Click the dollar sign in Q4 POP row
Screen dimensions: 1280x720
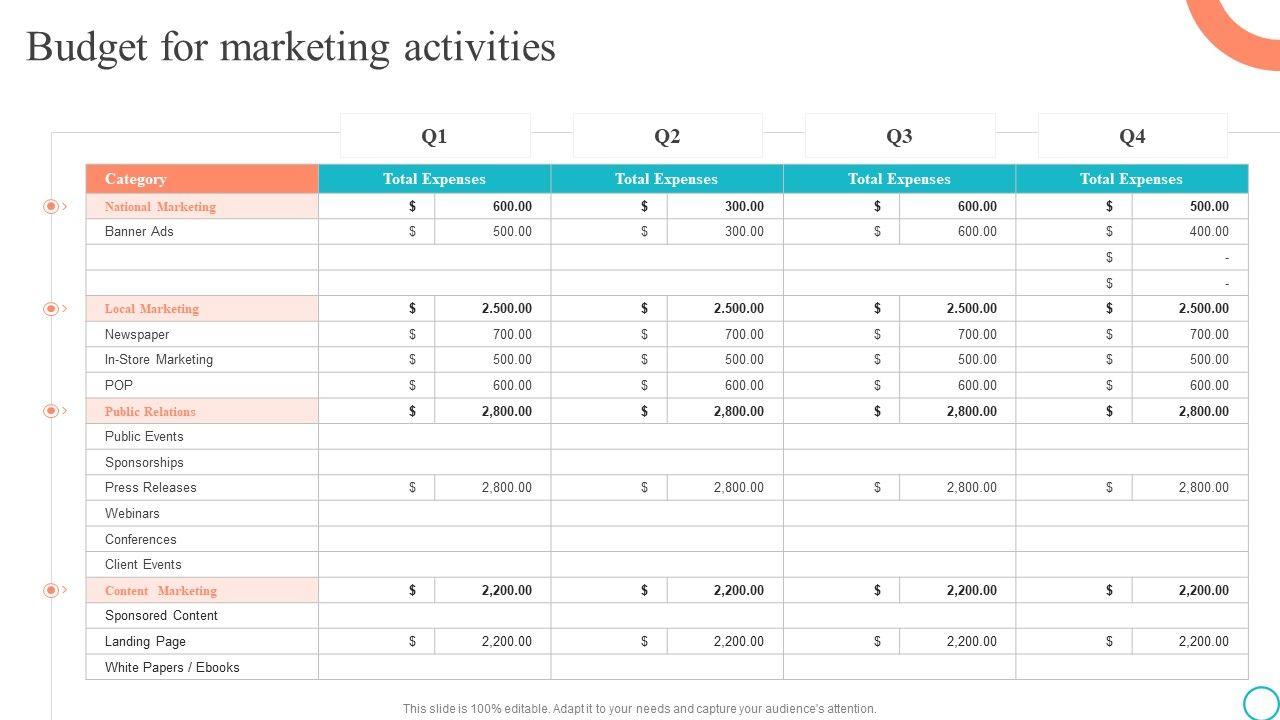[1109, 385]
